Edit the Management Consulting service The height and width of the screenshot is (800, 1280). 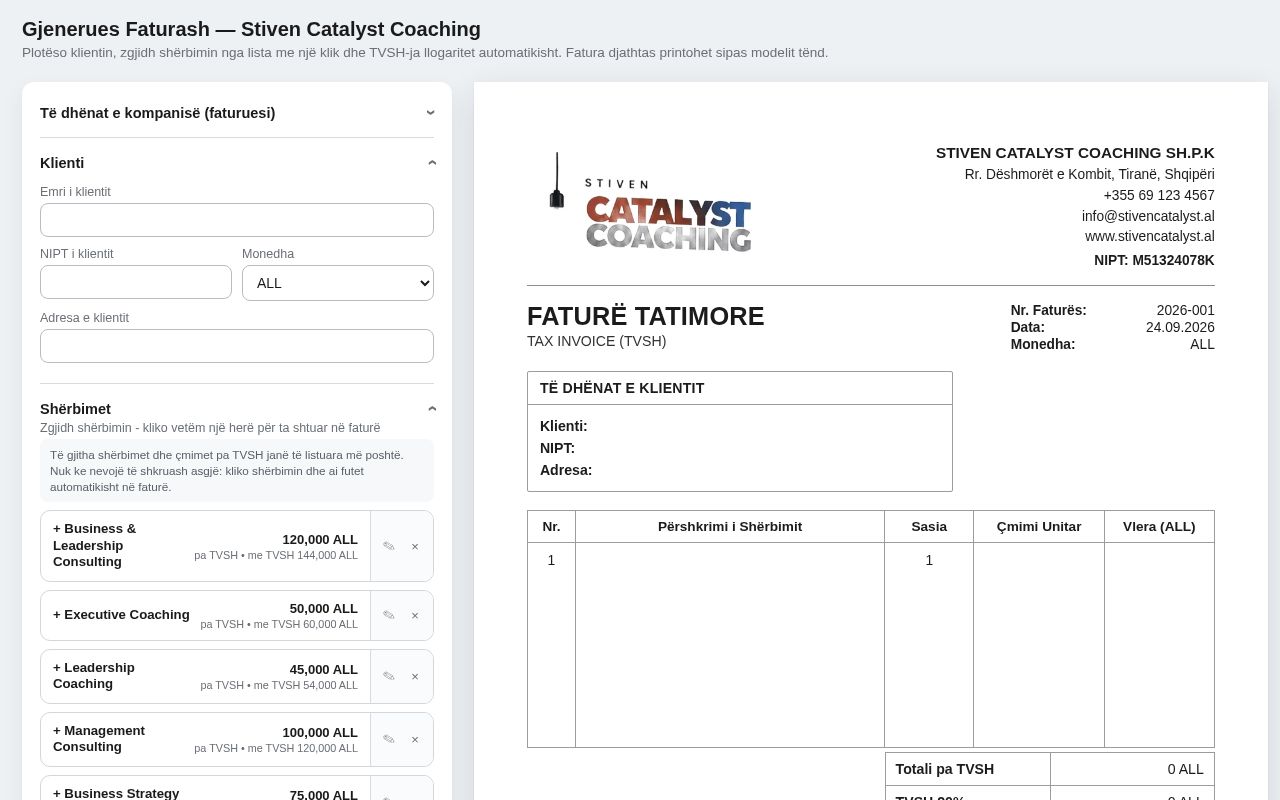pyautogui.click(x=389, y=739)
